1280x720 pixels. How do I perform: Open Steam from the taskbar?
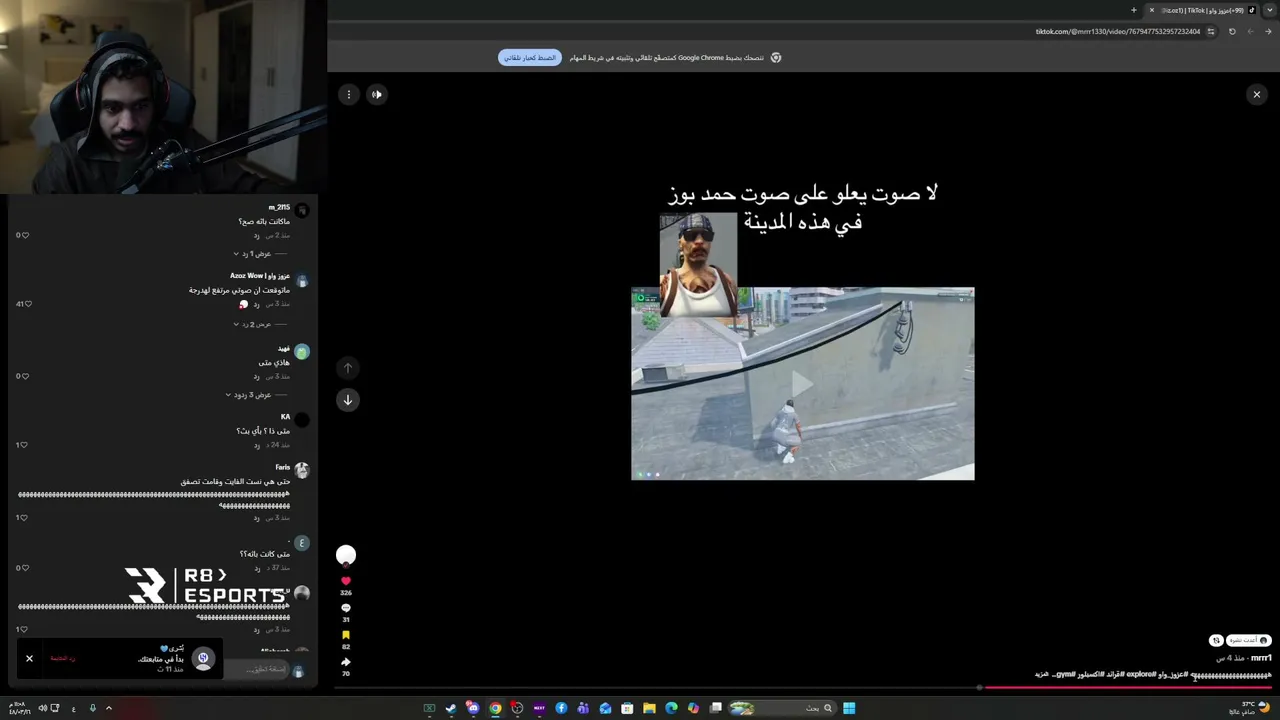click(x=451, y=708)
